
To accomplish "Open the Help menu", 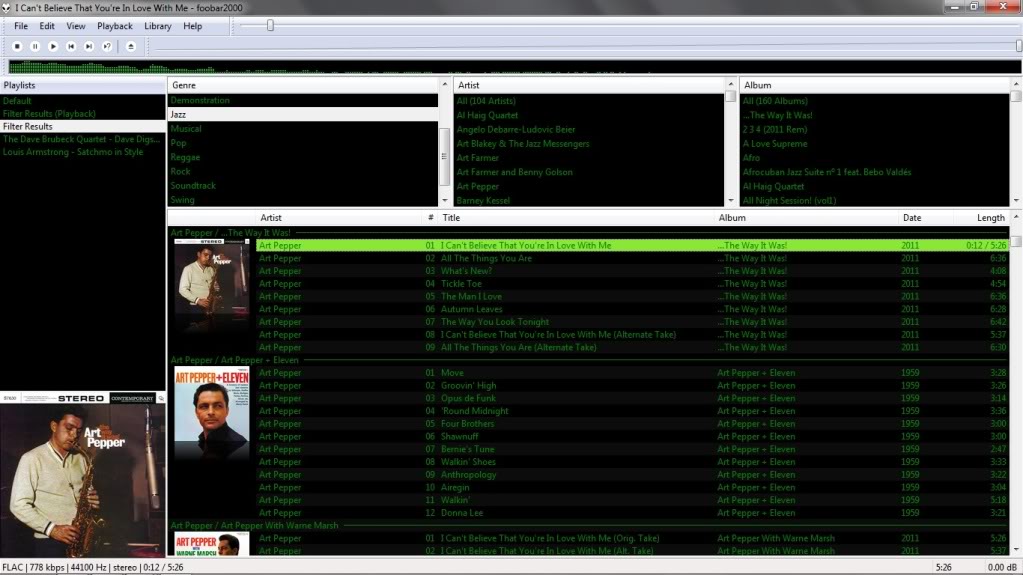I will point(192,26).
